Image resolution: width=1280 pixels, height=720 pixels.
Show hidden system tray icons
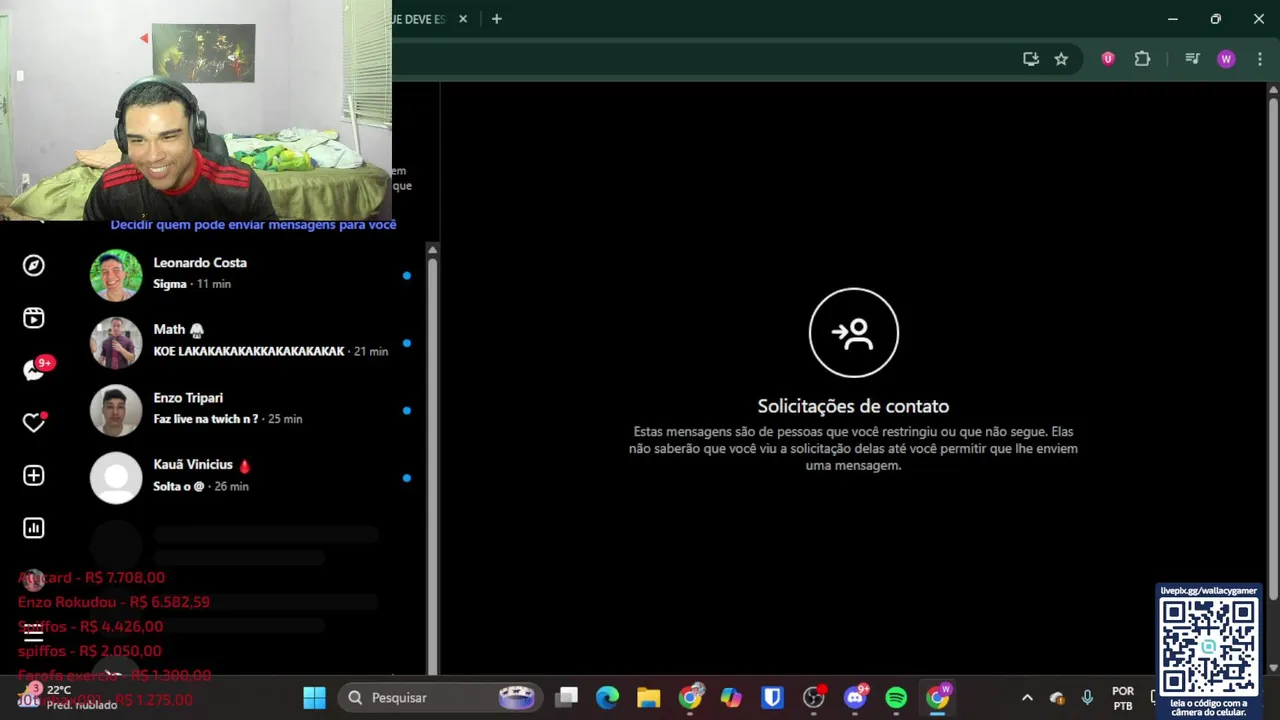coord(1027,698)
